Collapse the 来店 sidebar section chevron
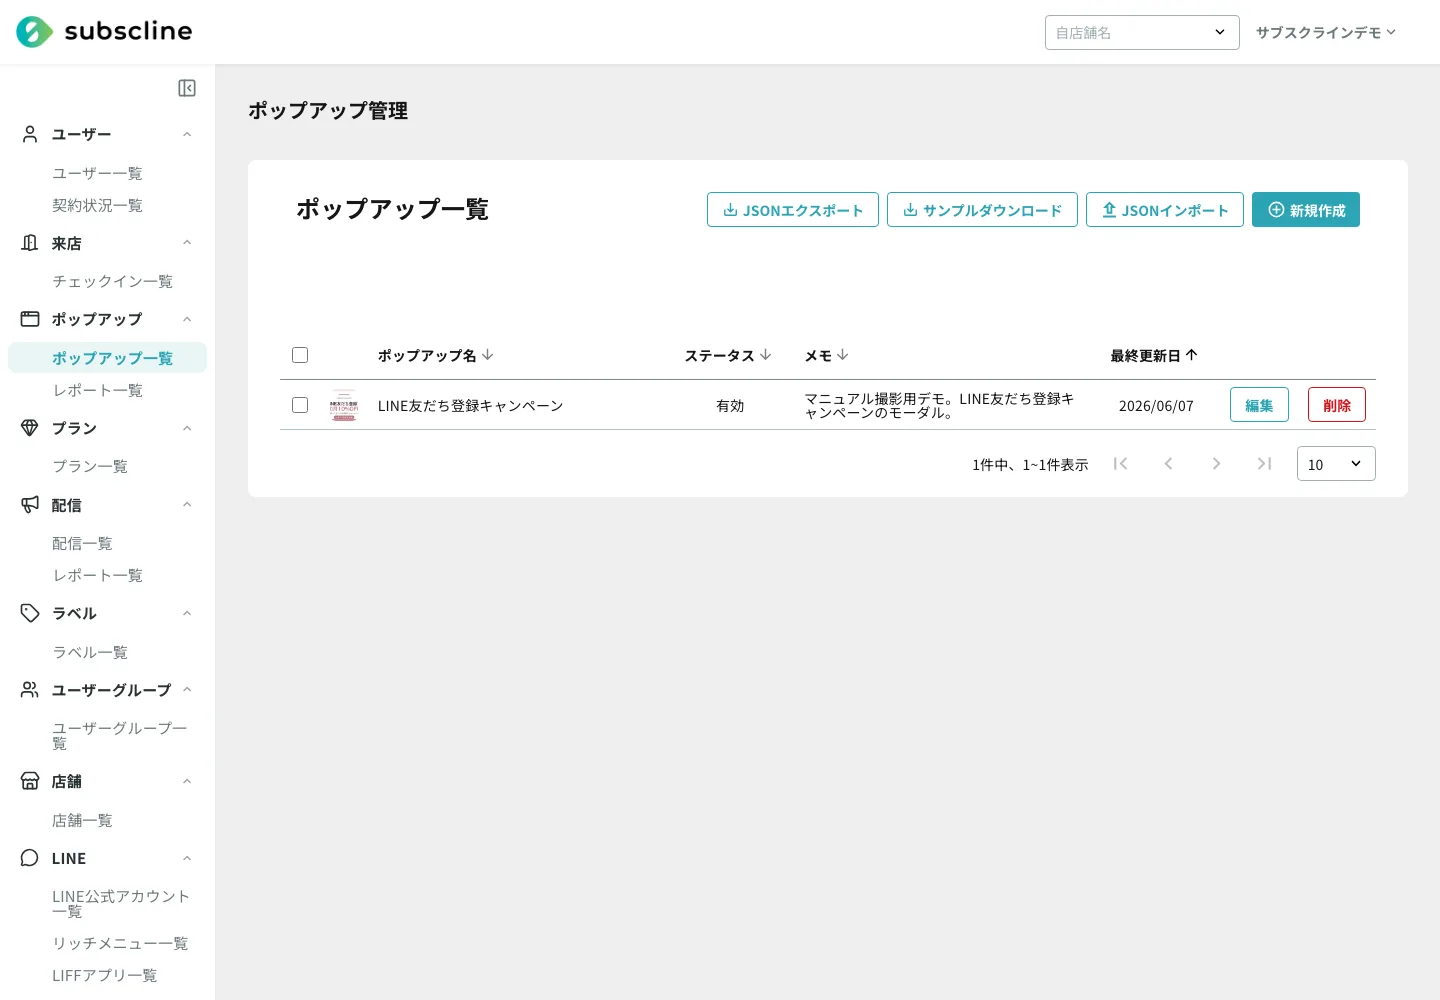The height and width of the screenshot is (1000, 1440). [x=187, y=243]
